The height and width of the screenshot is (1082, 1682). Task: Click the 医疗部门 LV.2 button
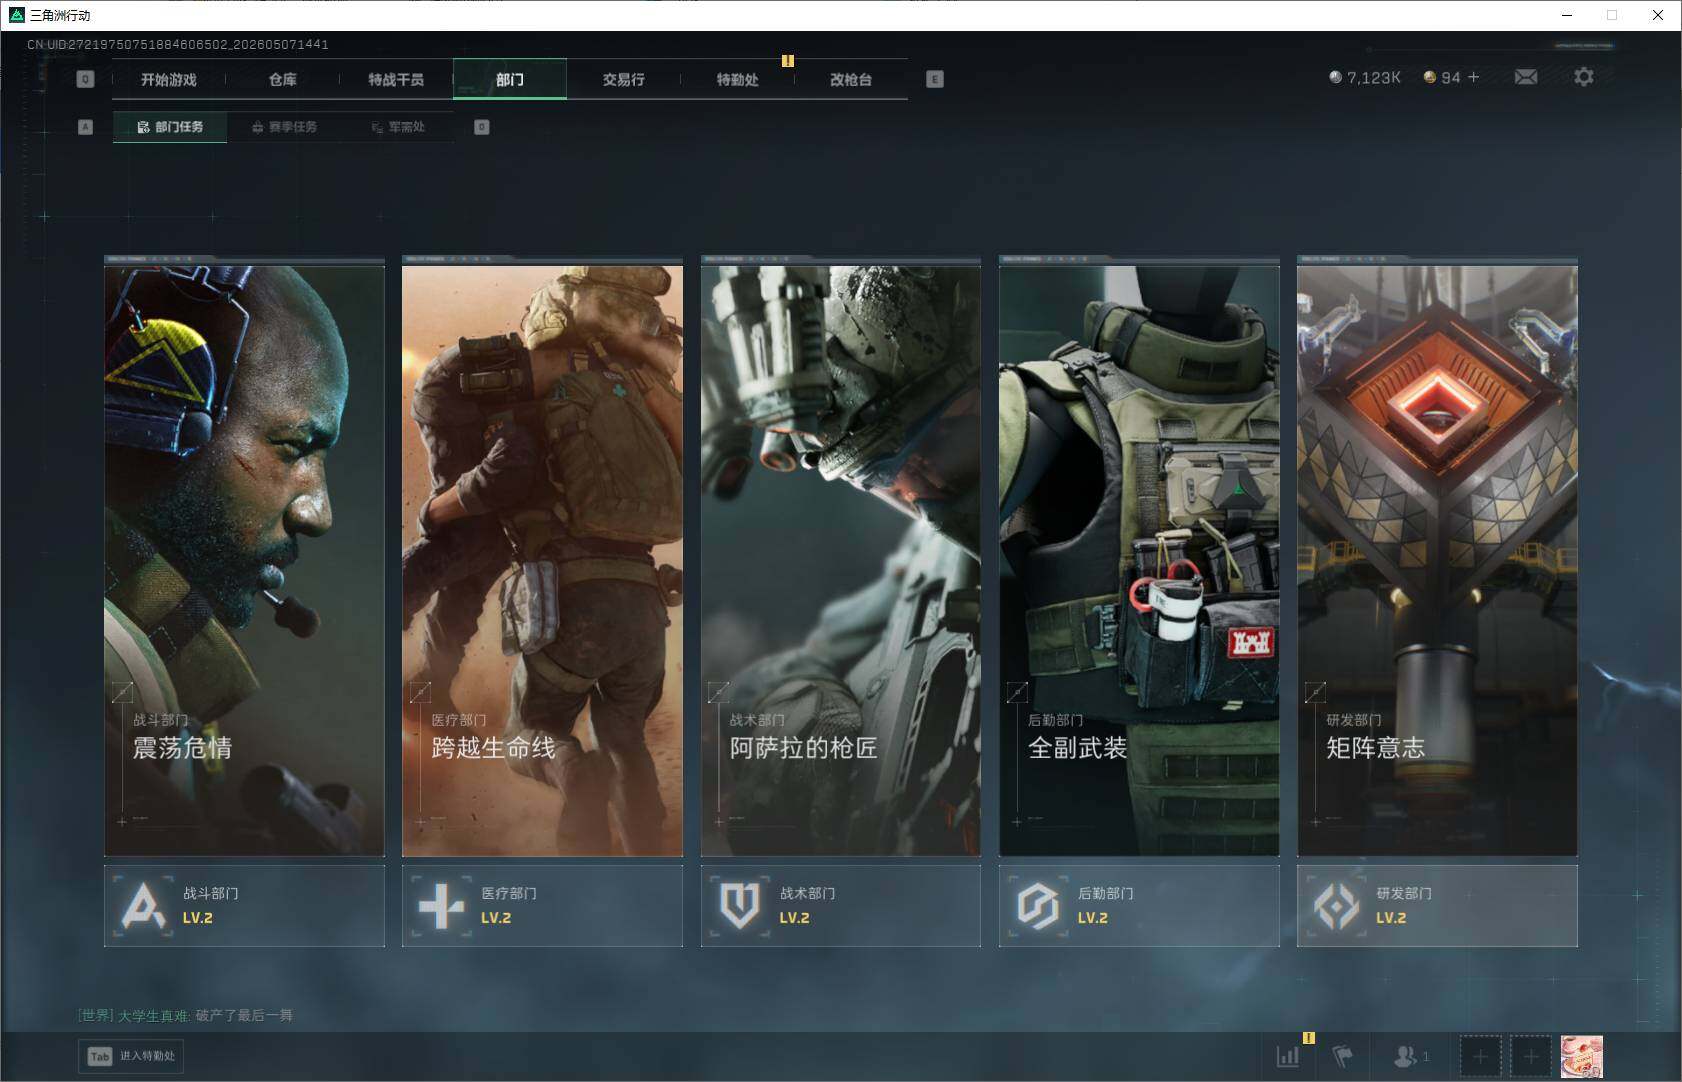(x=542, y=906)
